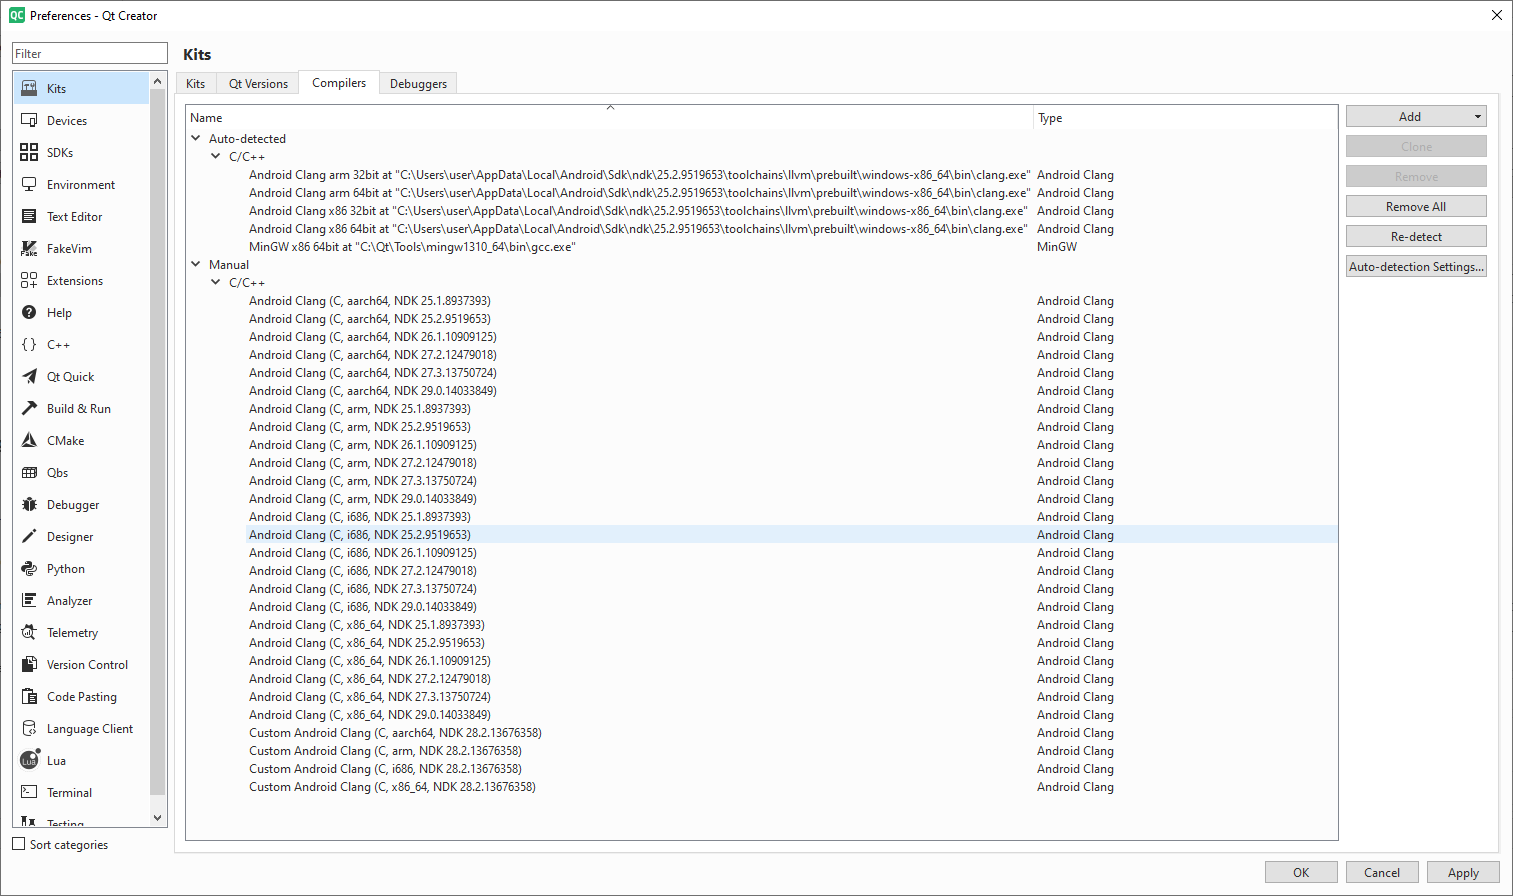Viewport: 1513px width, 896px height.
Task: Select the Designer pencil icon
Action: click(29, 536)
